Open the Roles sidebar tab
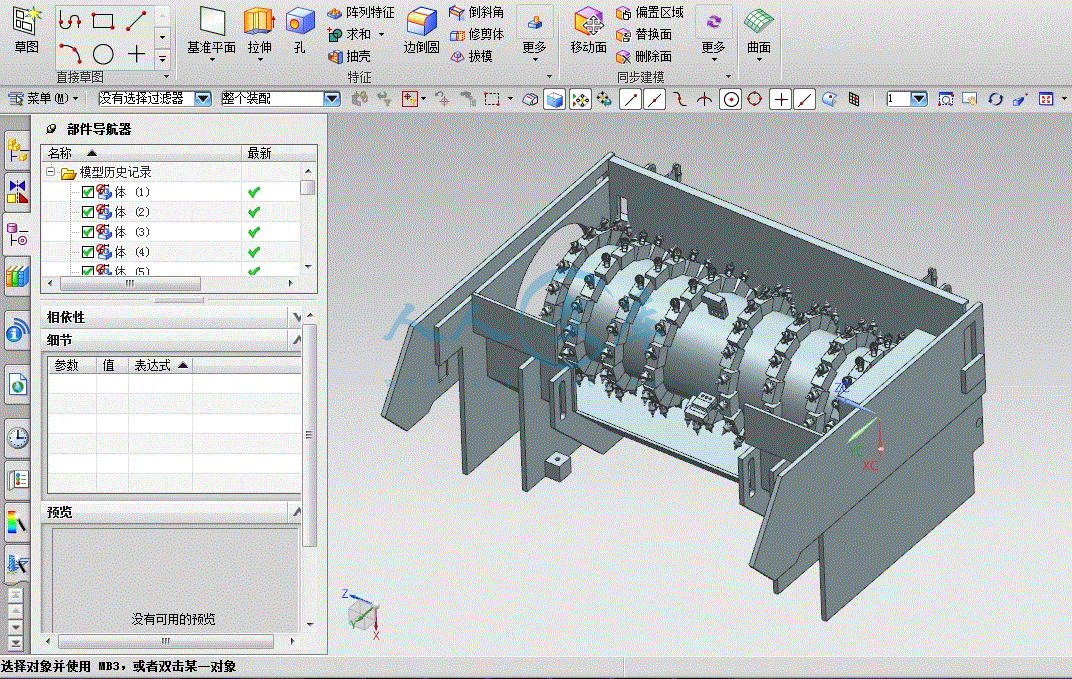Image resolution: width=1072 pixels, height=679 pixels. point(17,480)
